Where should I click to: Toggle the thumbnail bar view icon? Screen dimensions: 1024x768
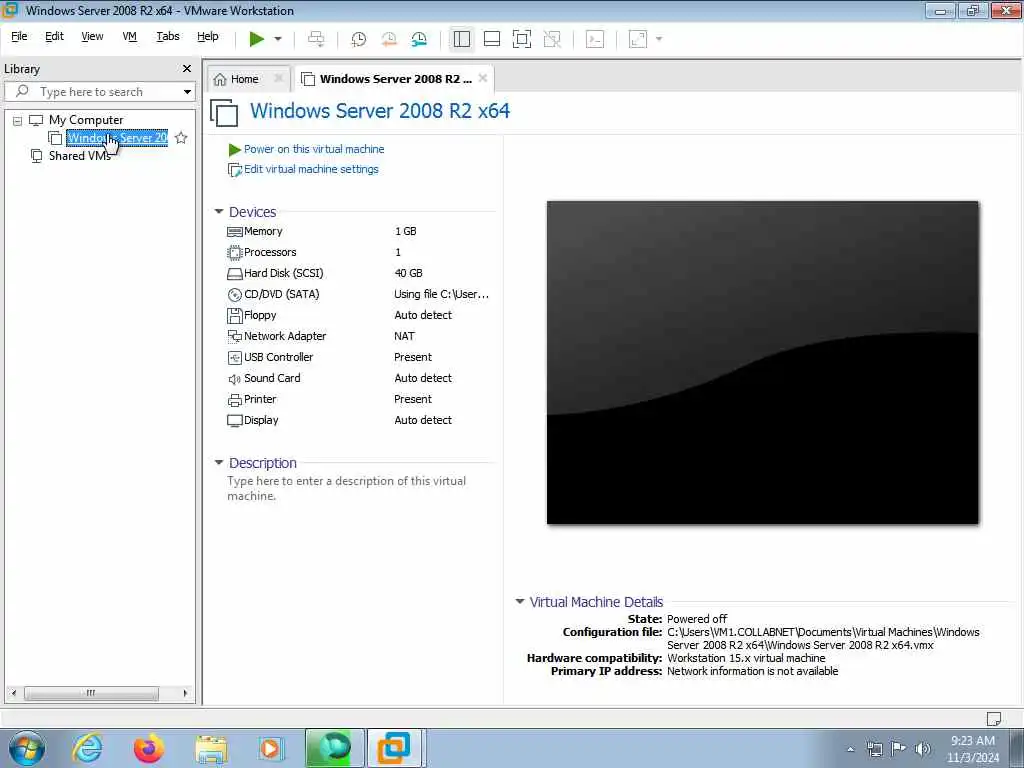492,39
